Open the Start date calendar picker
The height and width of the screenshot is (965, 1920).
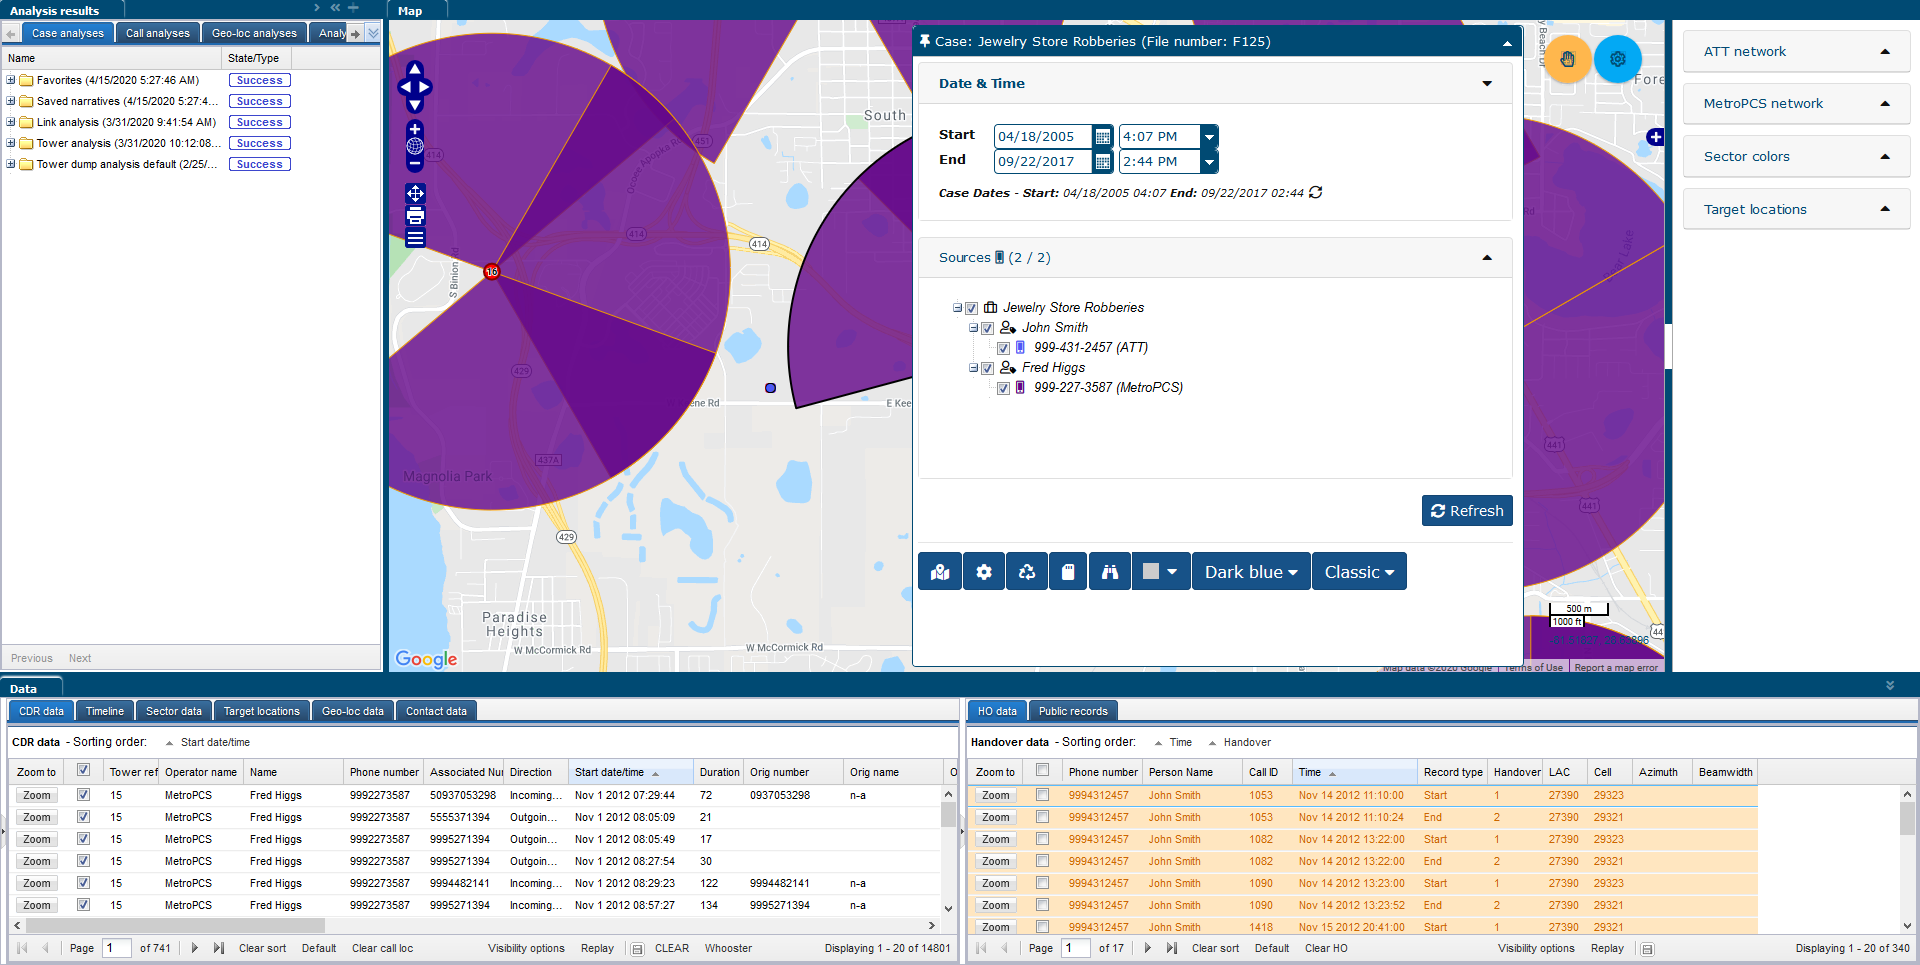pyautogui.click(x=1102, y=137)
